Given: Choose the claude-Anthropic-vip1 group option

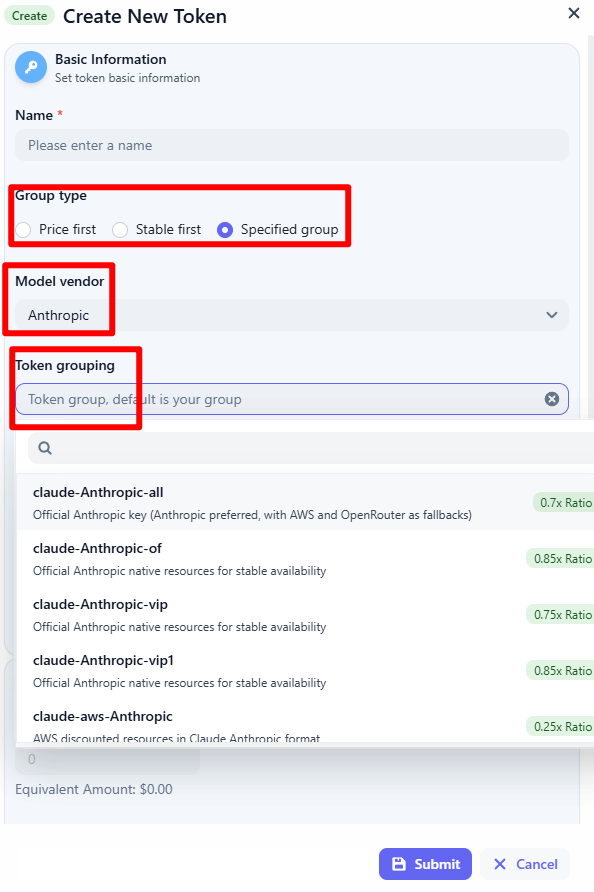Looking at the screenshot, I should click(305, 671).
